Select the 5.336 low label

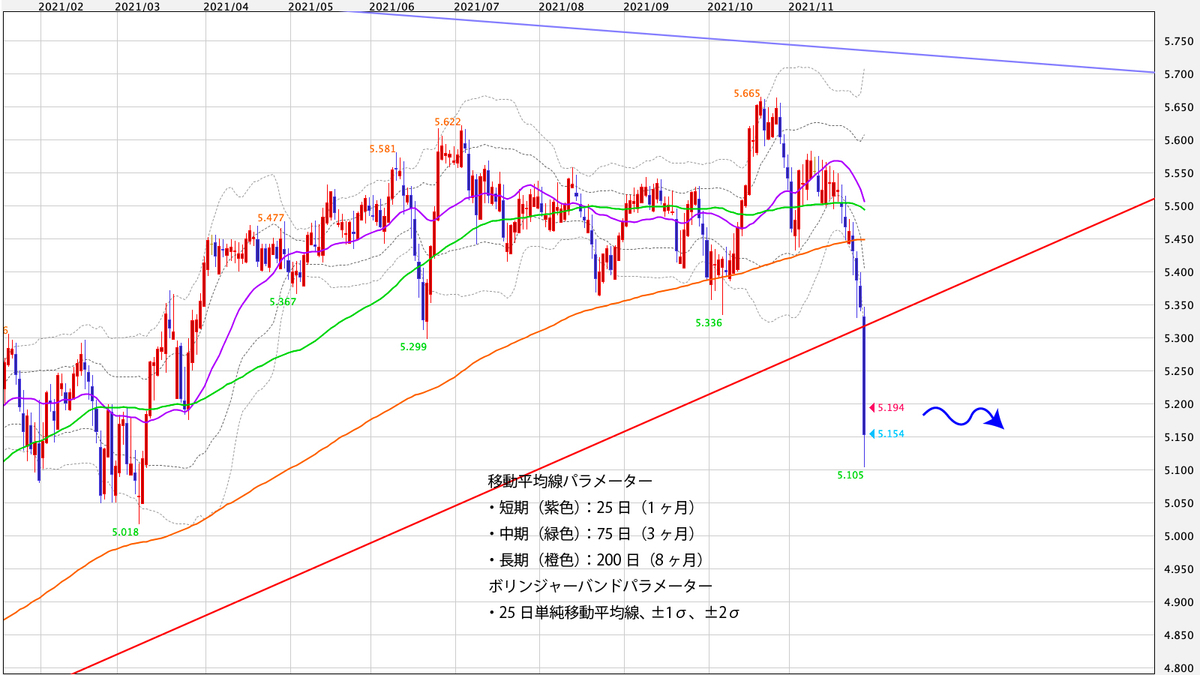tap(709, 323)
